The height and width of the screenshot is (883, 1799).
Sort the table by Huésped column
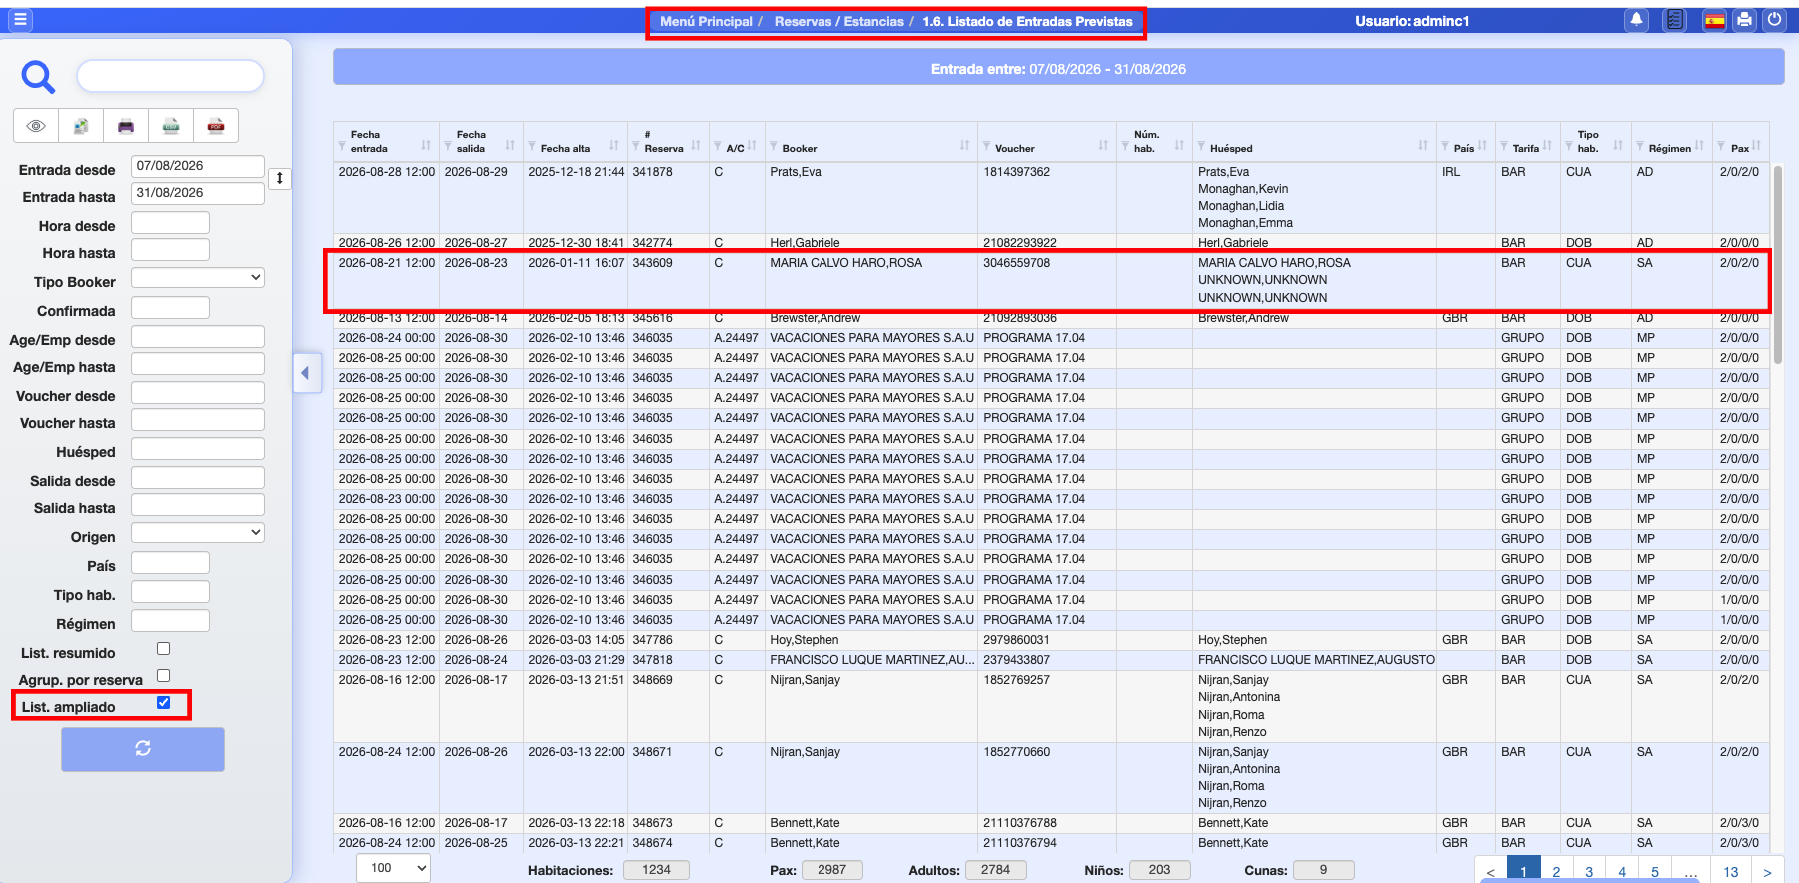coord(1423,146)
